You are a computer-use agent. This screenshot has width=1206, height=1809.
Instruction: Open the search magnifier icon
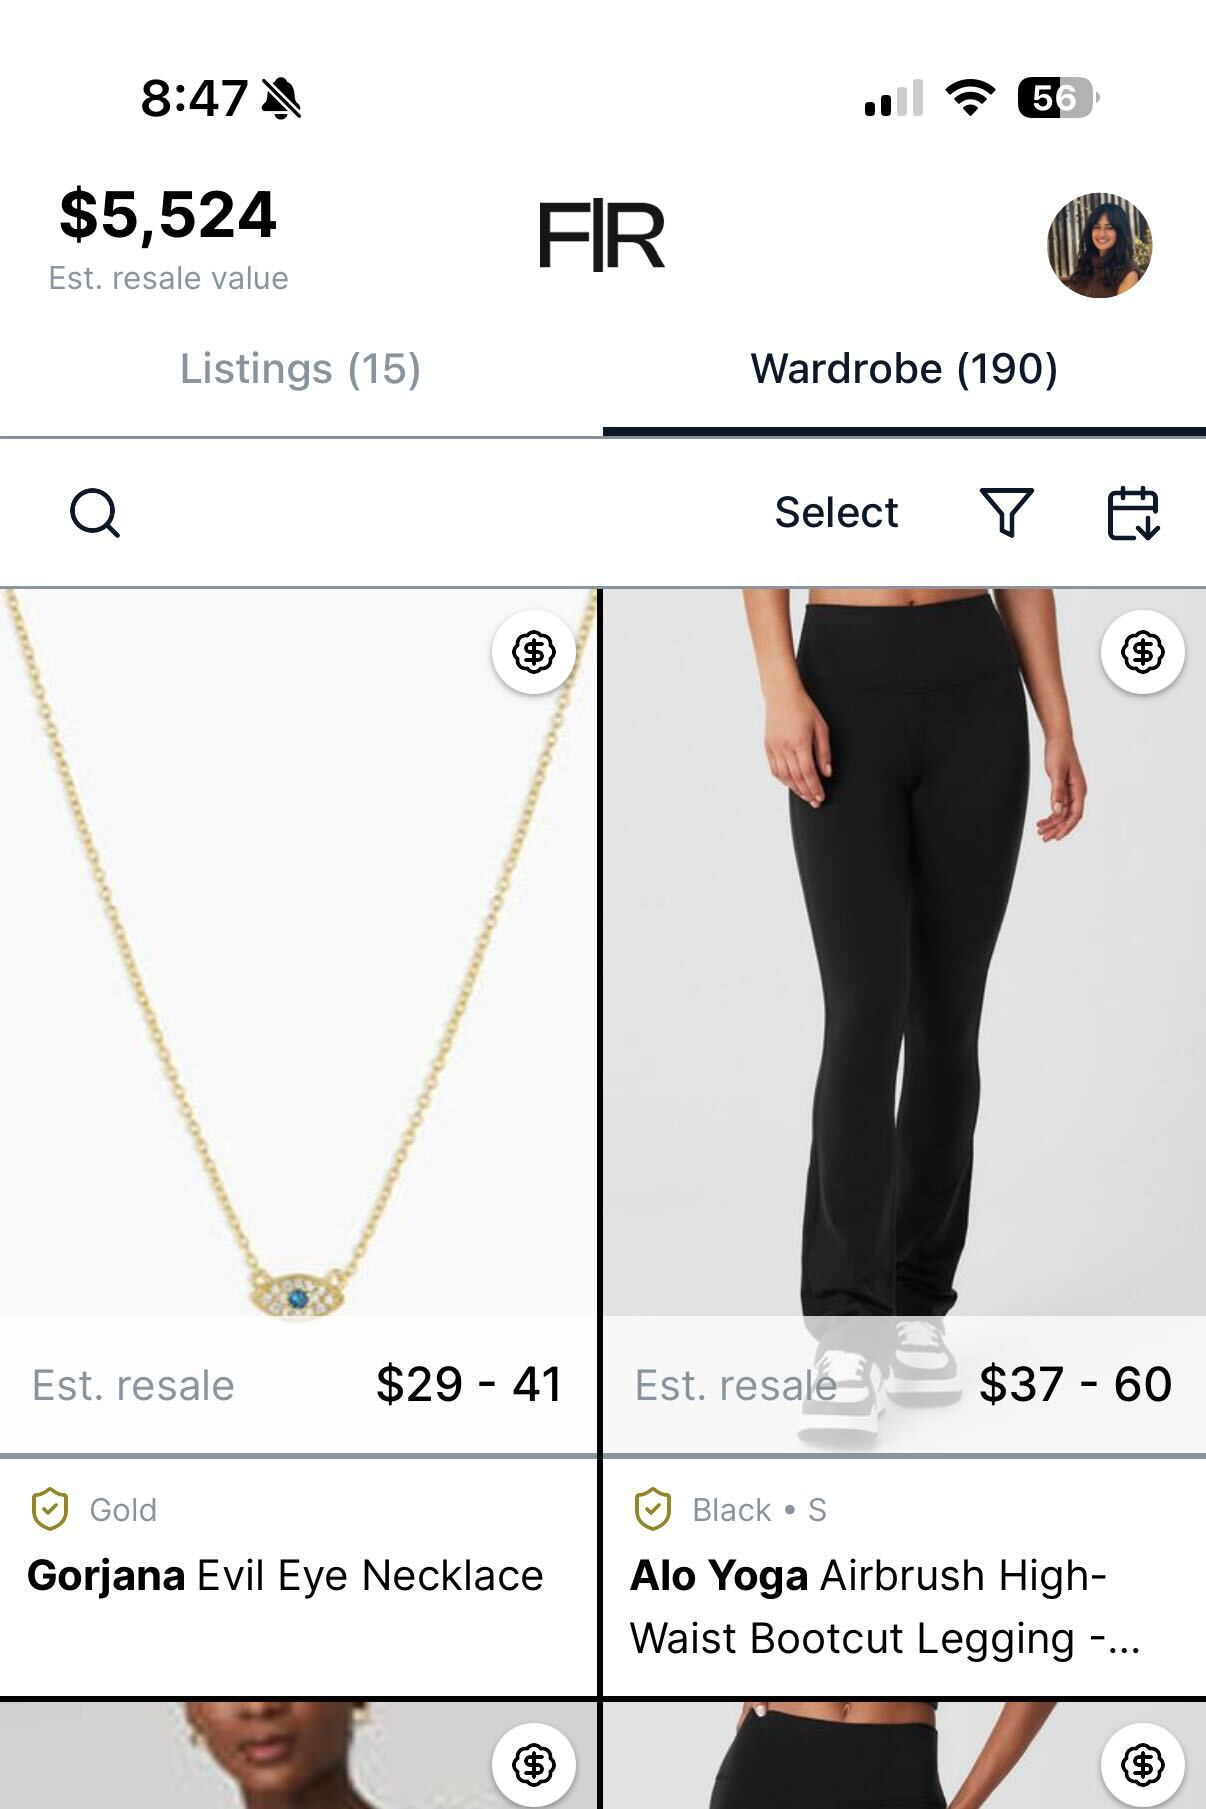point(95,513)
